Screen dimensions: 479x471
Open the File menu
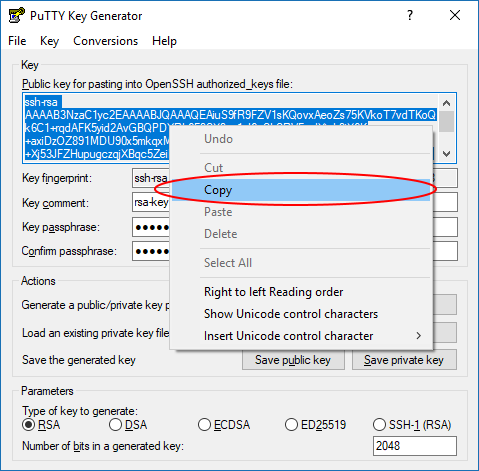tap(17, 41)
